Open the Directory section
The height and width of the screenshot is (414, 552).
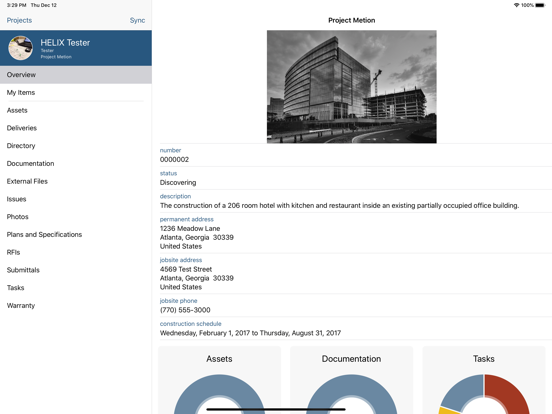coord(76,146)
